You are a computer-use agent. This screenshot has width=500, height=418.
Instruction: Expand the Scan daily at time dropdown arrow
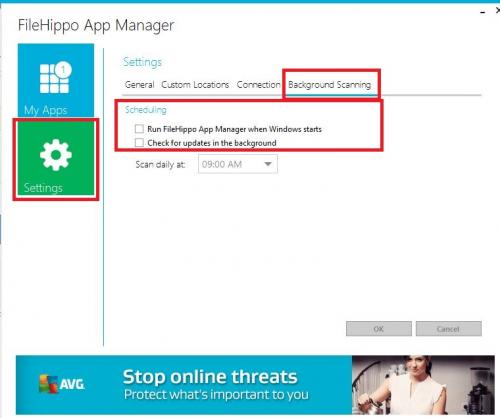coord(268,164)
